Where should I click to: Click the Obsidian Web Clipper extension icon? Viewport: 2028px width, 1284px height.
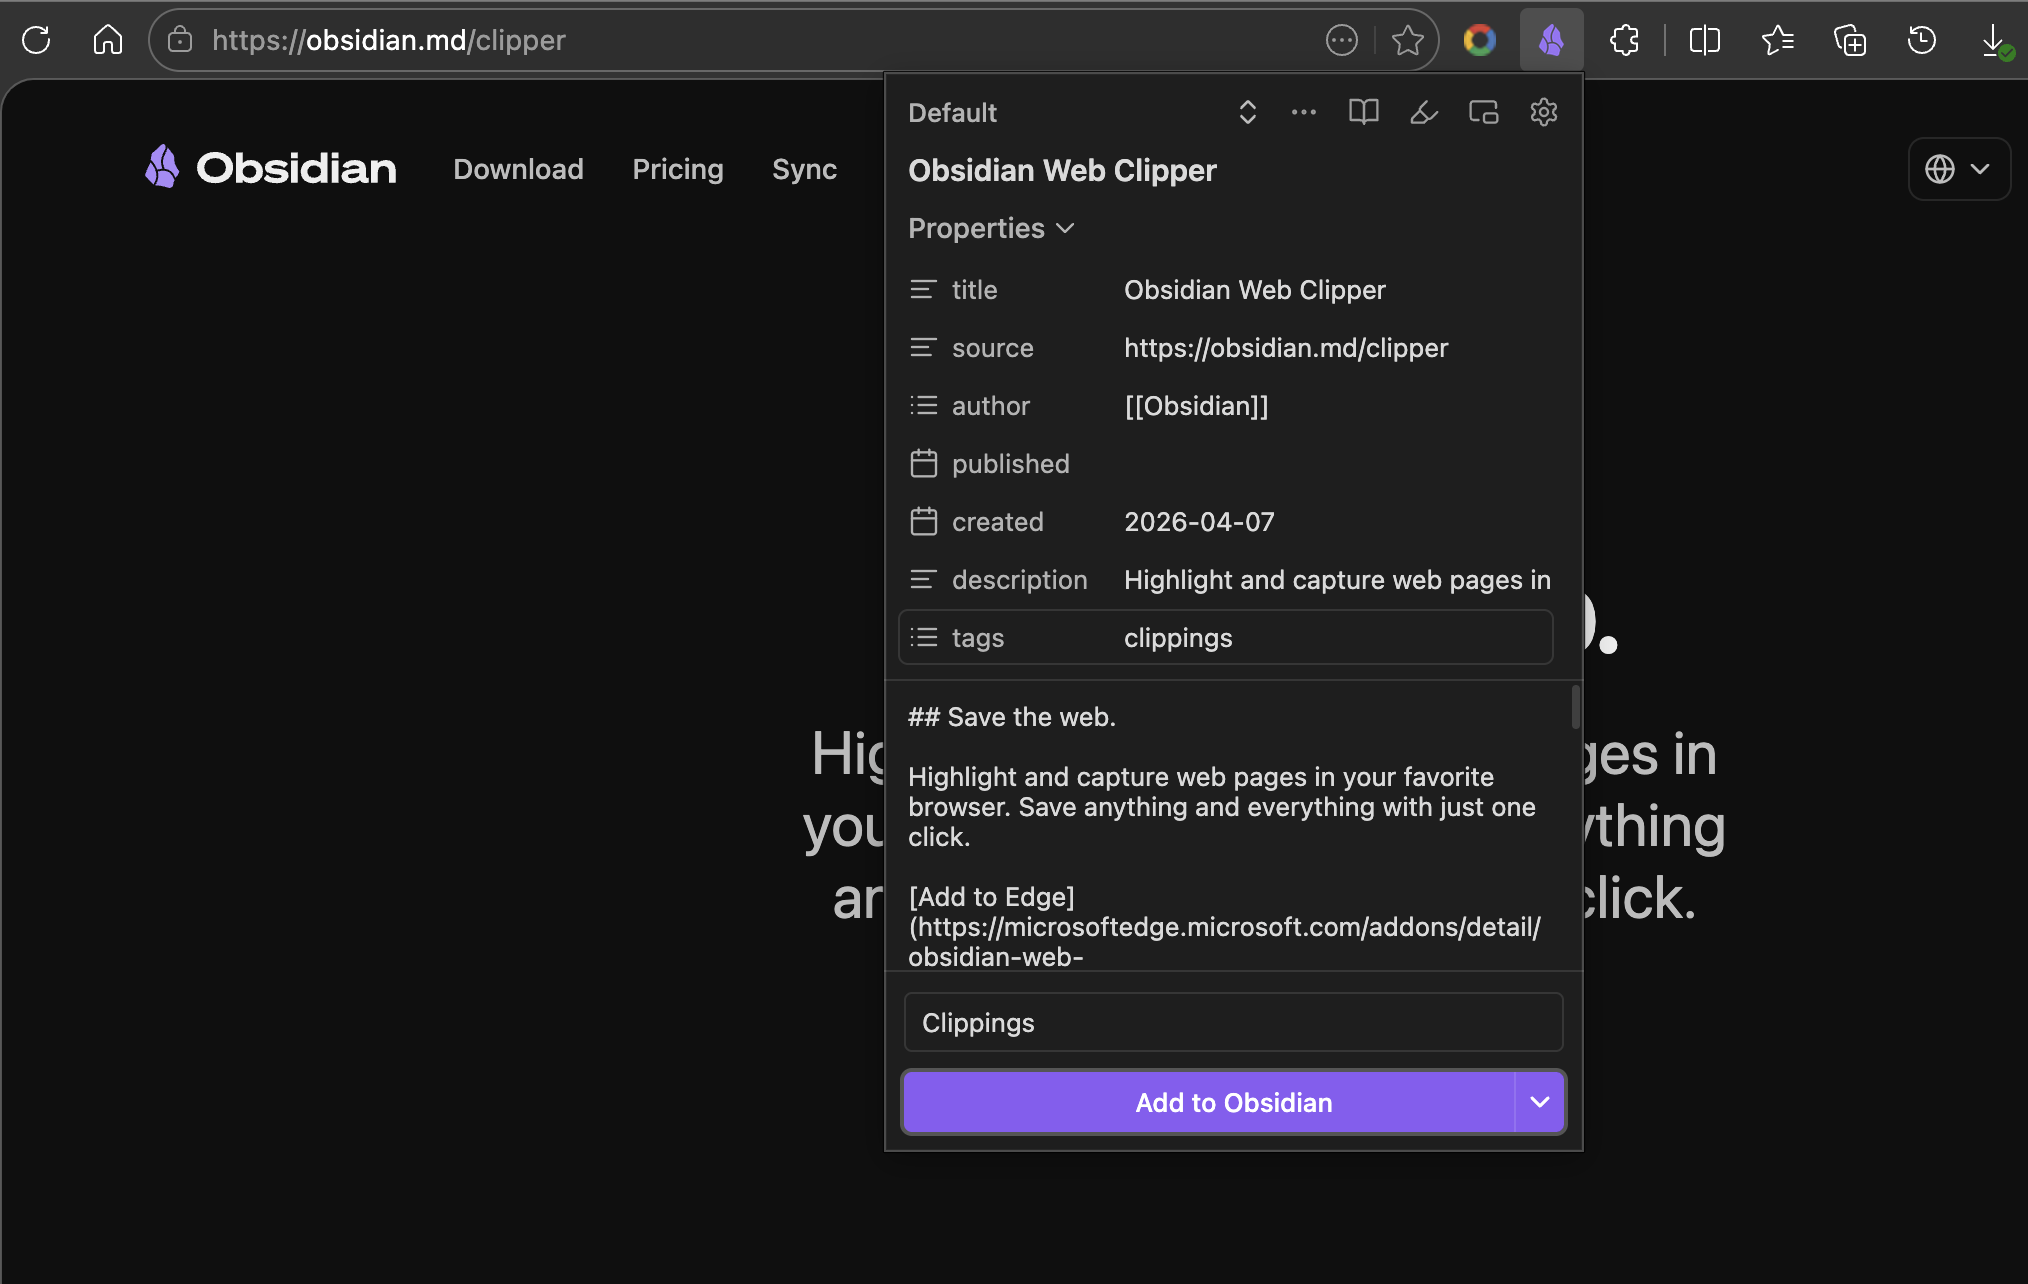coord(1551,40)
